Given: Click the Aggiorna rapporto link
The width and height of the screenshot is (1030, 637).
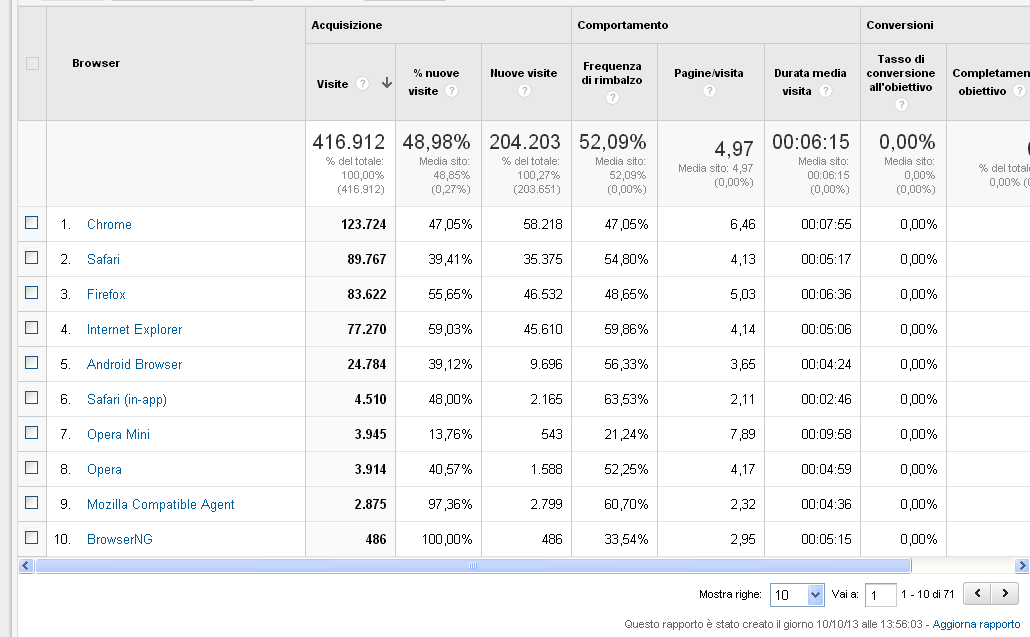Looking at the screenshot, I should pos(976,624).
